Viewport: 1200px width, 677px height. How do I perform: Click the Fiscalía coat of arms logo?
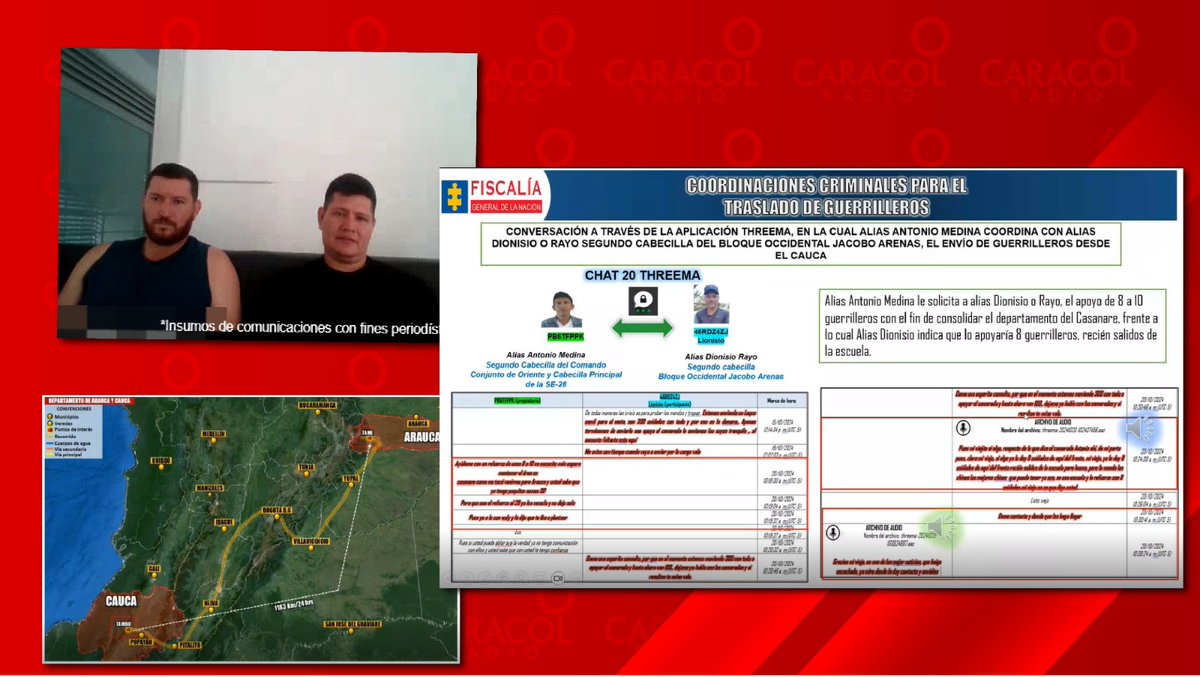[x=455, y=196]
